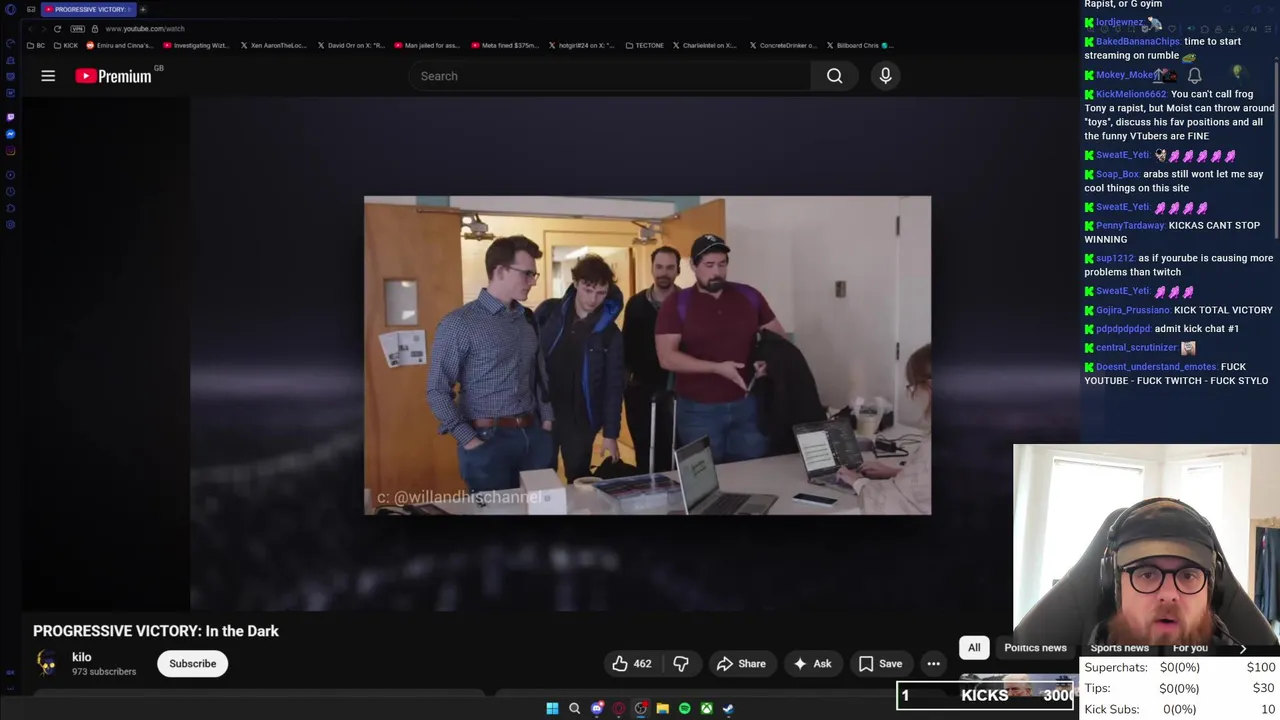Select the All filter chip
This screenshot has width=1280, height=720.
pyautogui.click(x=974, y=648)
